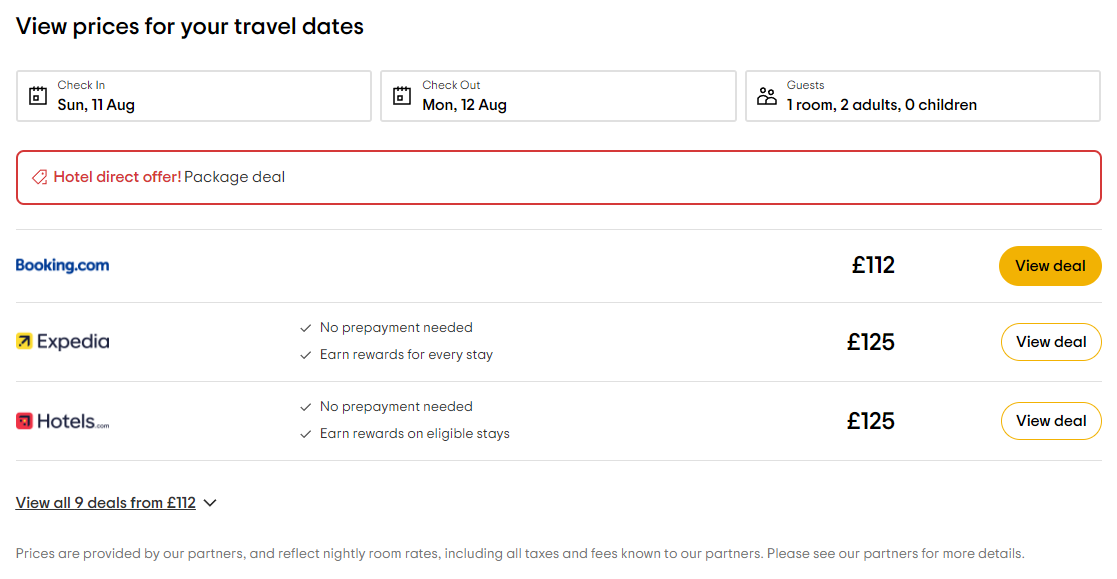Click the £125 Expedia price
The width and height of the screenshot is (1117, 579).
870,342
